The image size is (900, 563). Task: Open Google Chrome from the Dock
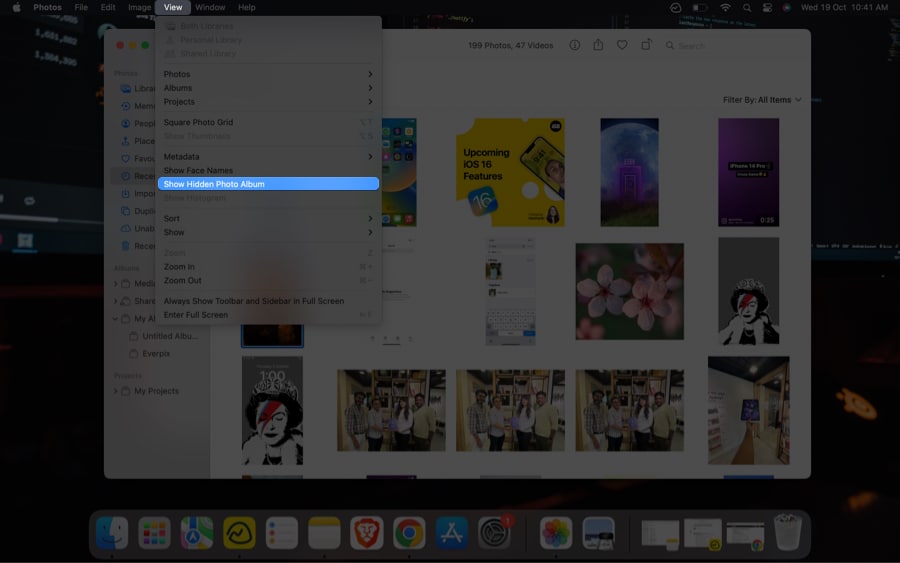tap(409, 533)
